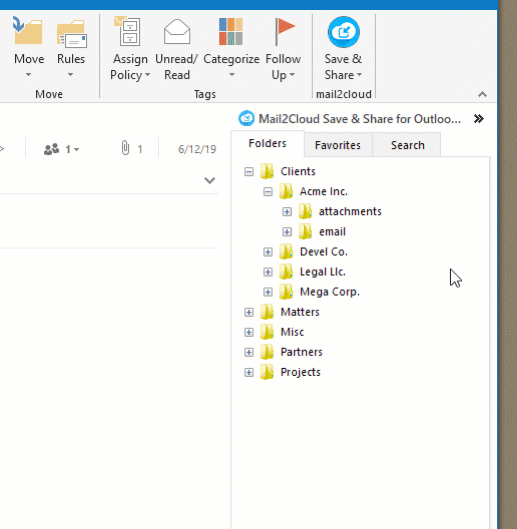Select the attachments folder
Screen dimensions: 517x529
point(350,212)
